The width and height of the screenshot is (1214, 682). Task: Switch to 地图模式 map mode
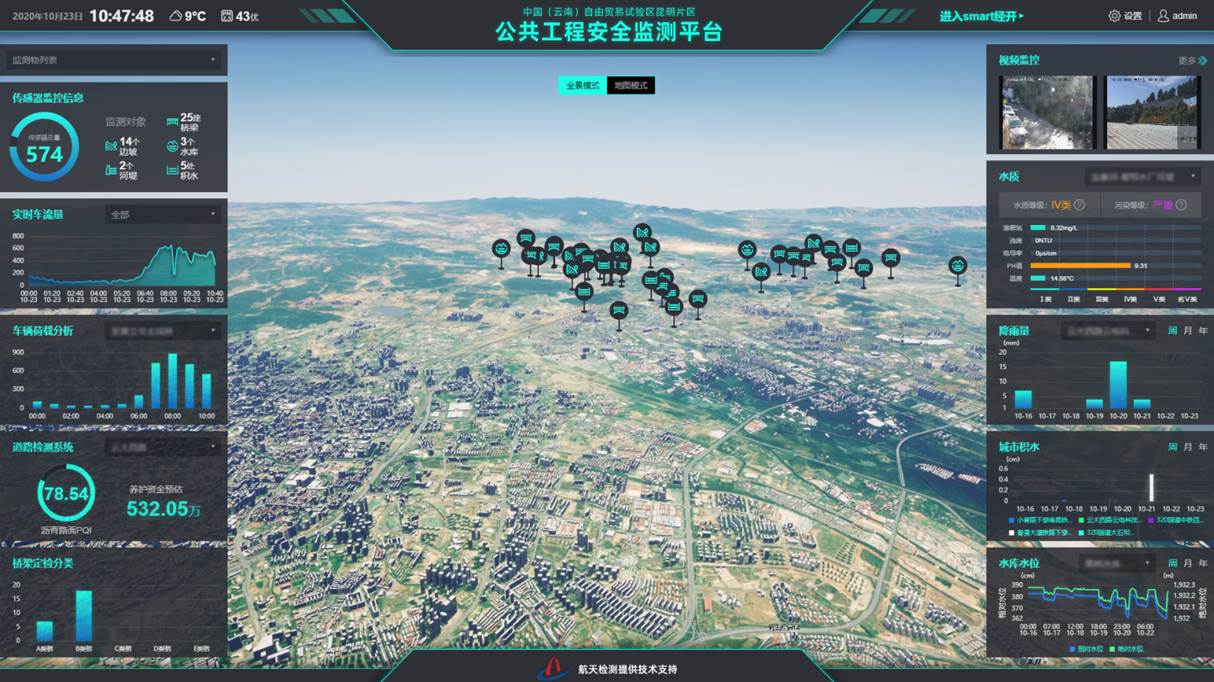630,86
